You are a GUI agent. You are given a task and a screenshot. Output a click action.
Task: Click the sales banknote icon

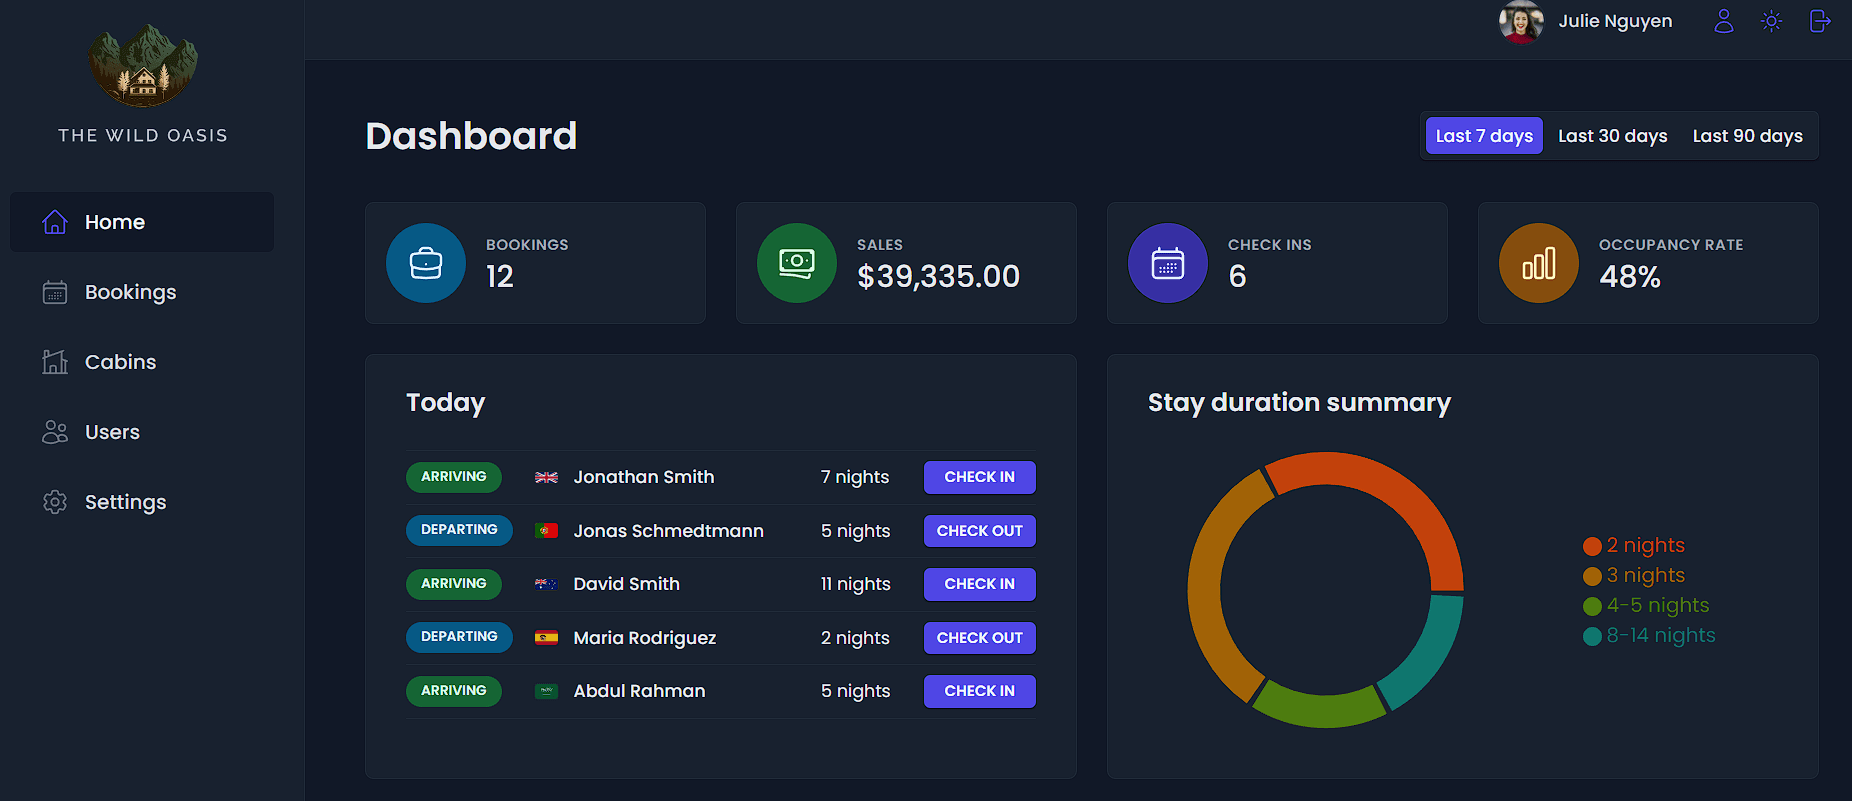[797, 263]
